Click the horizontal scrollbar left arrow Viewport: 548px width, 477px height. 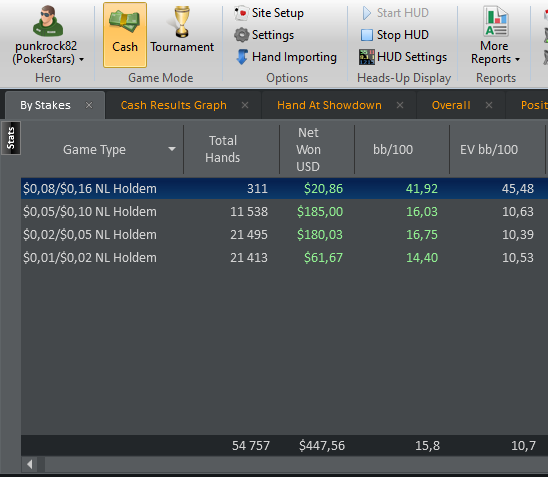(30, 464)
